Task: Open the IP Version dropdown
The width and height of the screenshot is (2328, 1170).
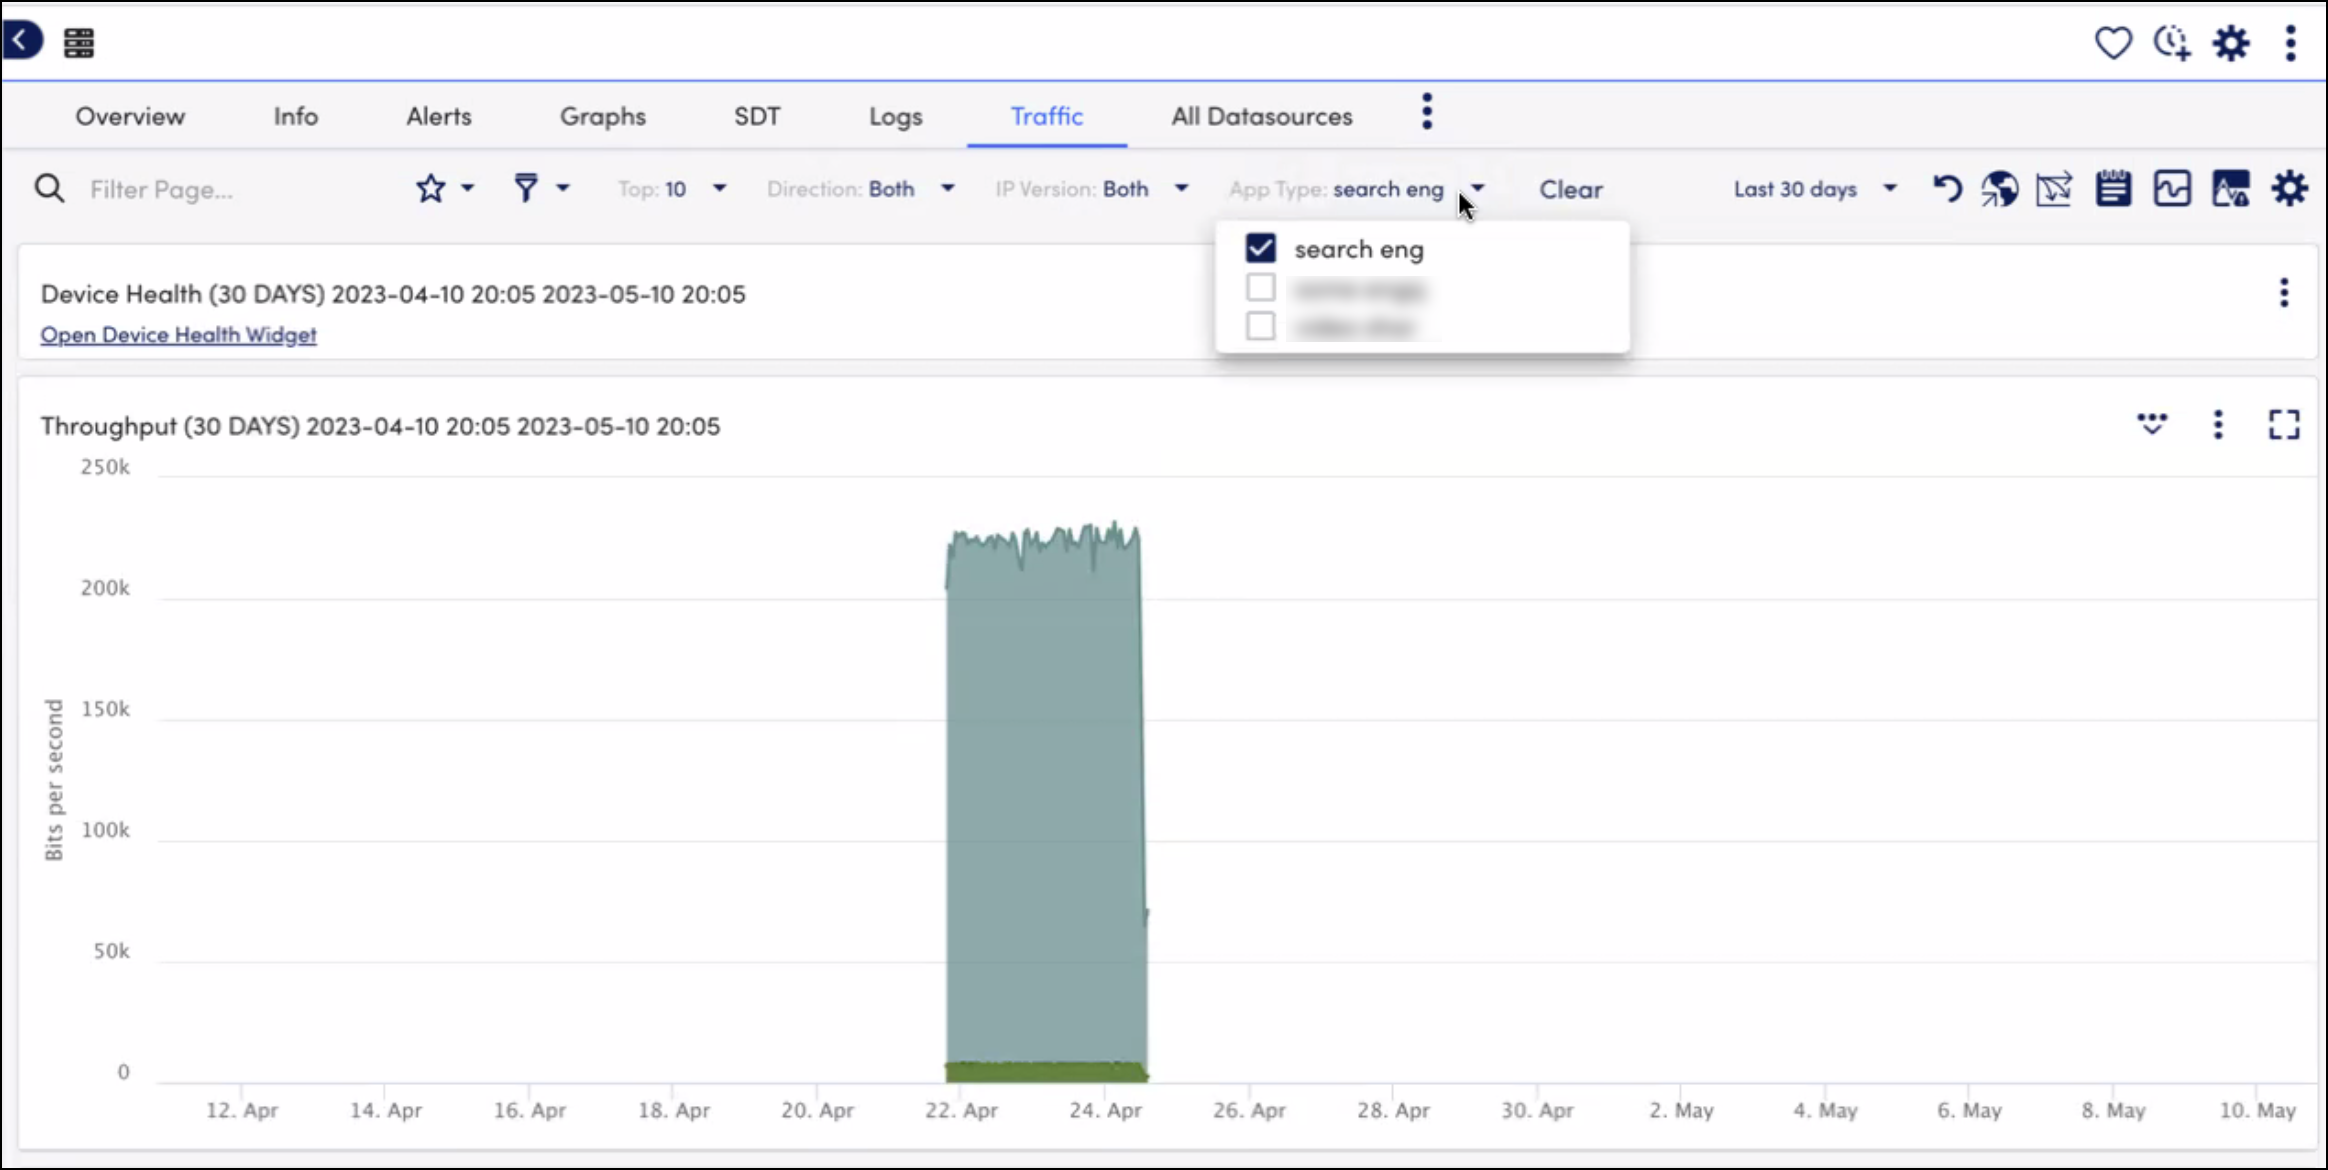Action: click(x=1092, y=189)
